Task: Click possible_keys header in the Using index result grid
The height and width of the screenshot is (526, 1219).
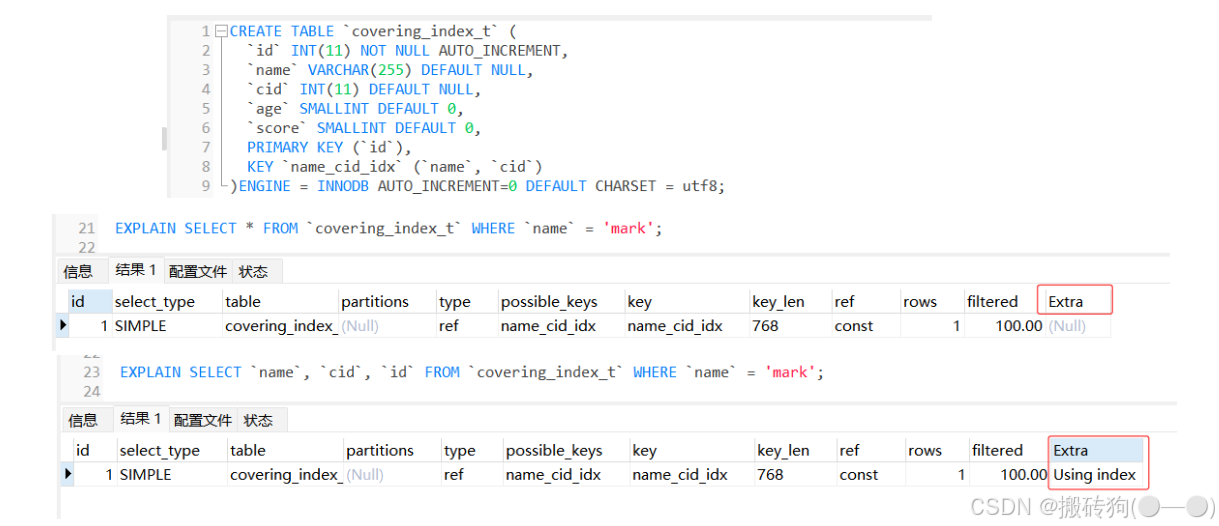Action: point(565,450)
